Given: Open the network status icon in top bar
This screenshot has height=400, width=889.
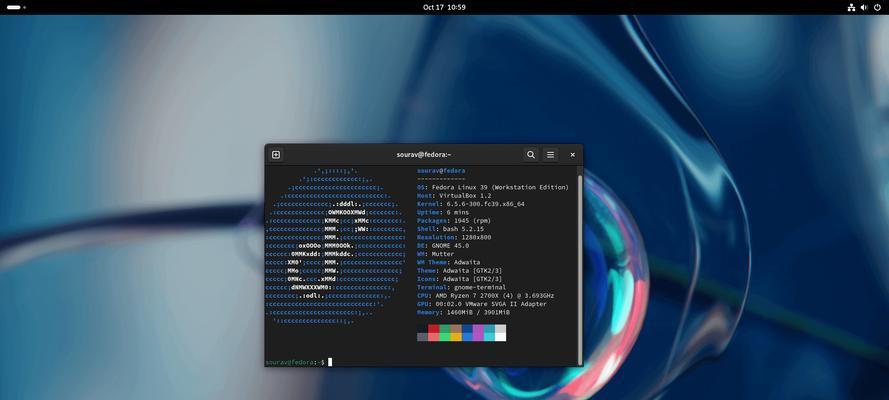Looking at the screenshot, I should click(851, 7).
